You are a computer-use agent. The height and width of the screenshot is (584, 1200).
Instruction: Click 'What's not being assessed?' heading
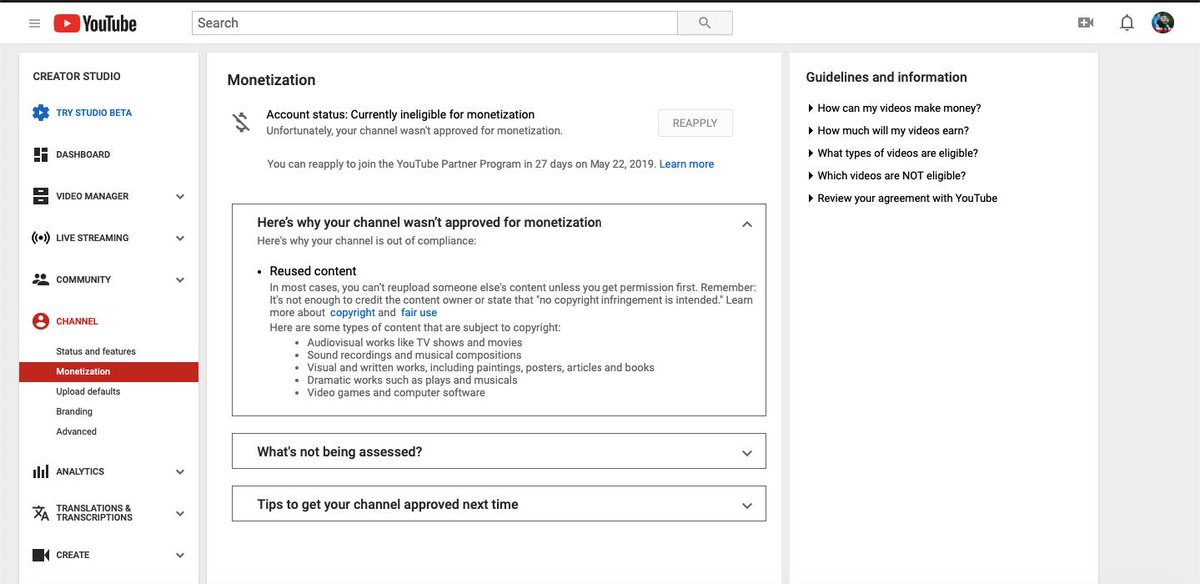(x=340, y=452)
